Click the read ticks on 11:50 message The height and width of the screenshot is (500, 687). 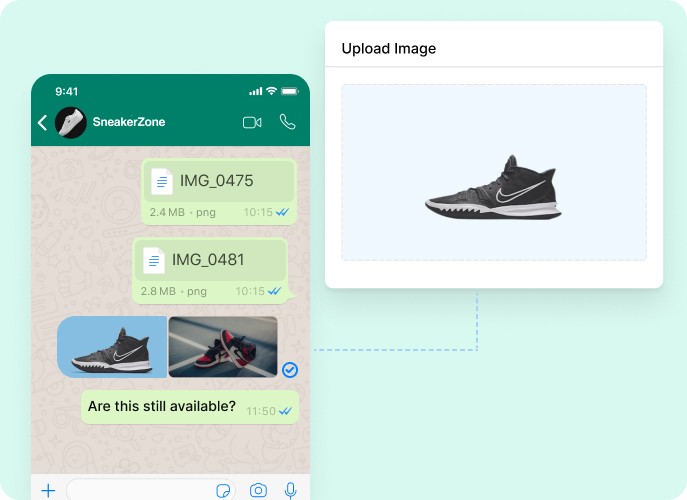point(285,411)
